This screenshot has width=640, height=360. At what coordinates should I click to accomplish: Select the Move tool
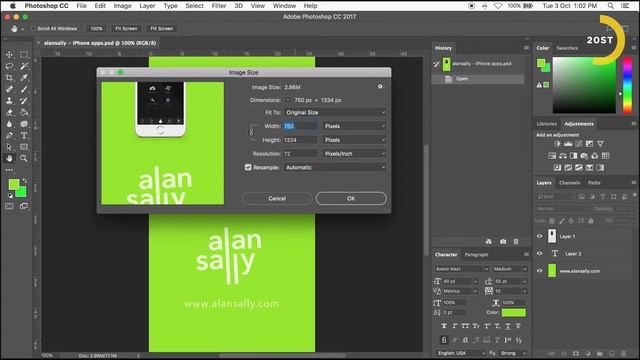click(x=9, y=55)
